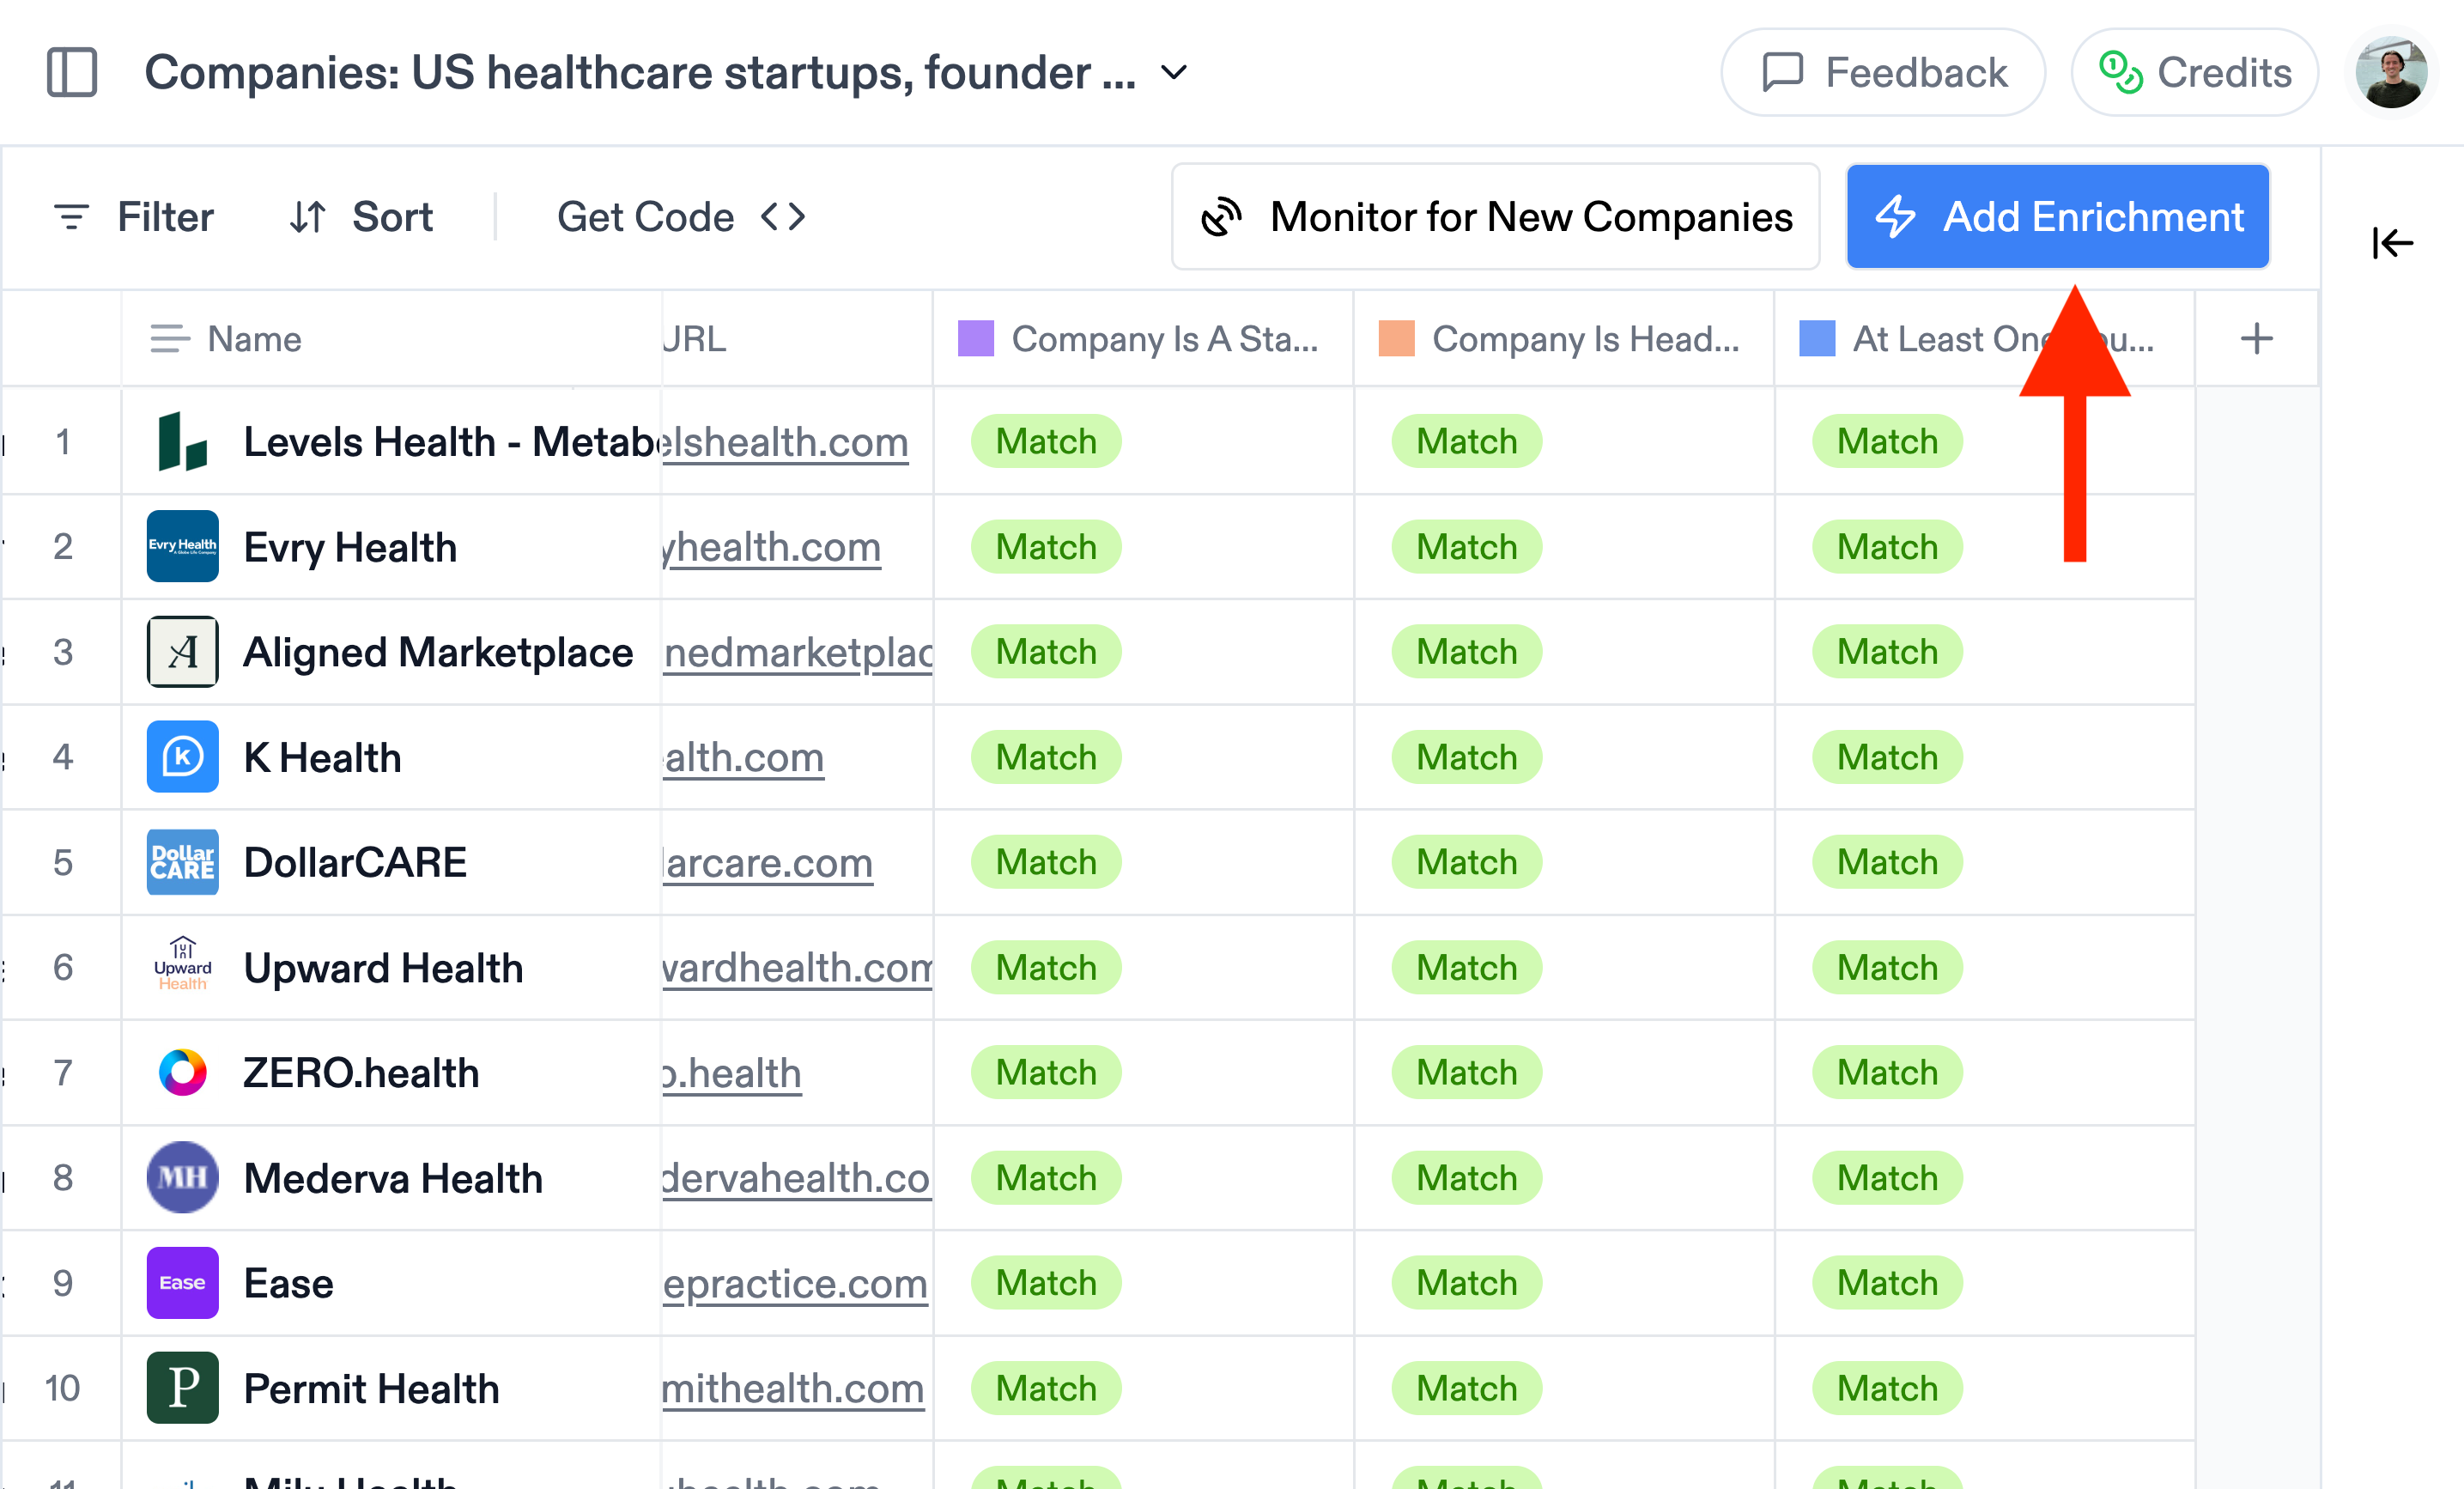
Task: Click the Permit Health logo icon
Action: pyautogui.click(x=182, y=1388)
